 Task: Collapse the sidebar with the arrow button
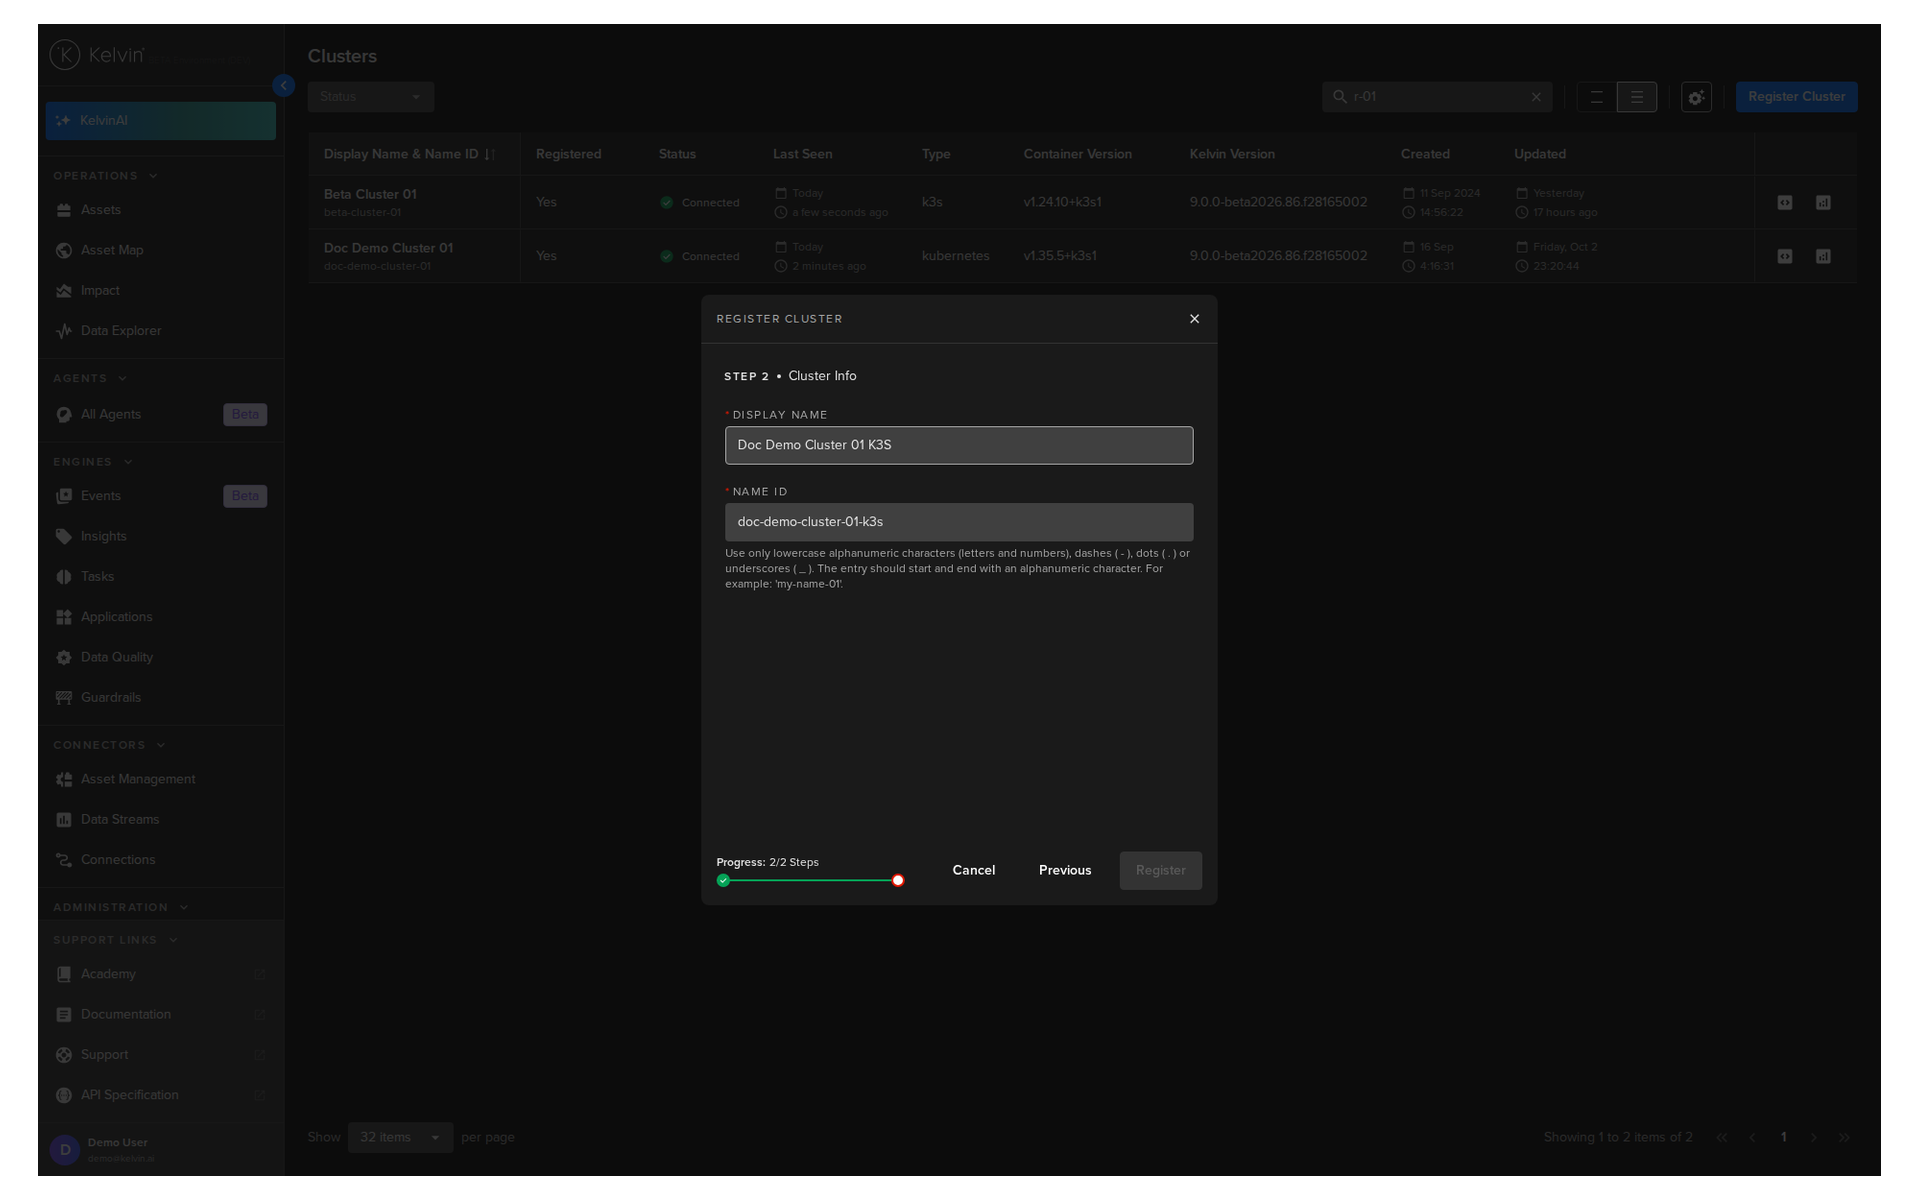pyautogui.click(x=284, y=86)
